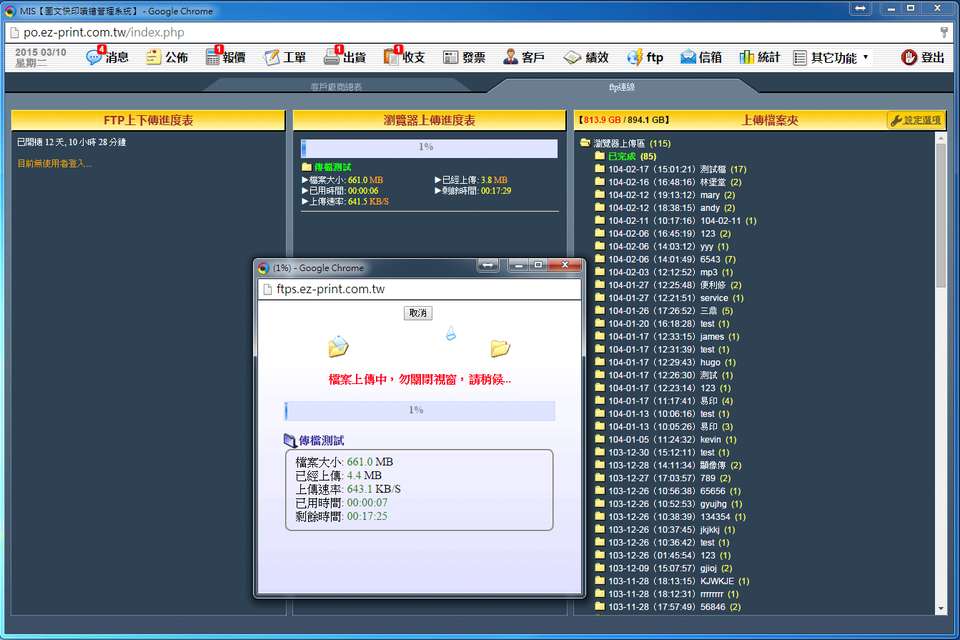
Task: Switch to the 客戶廠商總表 tab
Action: pos(336,87)
